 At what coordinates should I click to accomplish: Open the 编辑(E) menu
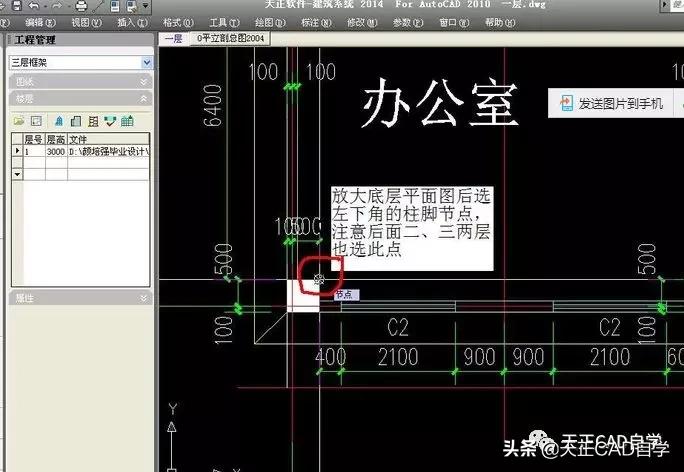coord(40,22)
